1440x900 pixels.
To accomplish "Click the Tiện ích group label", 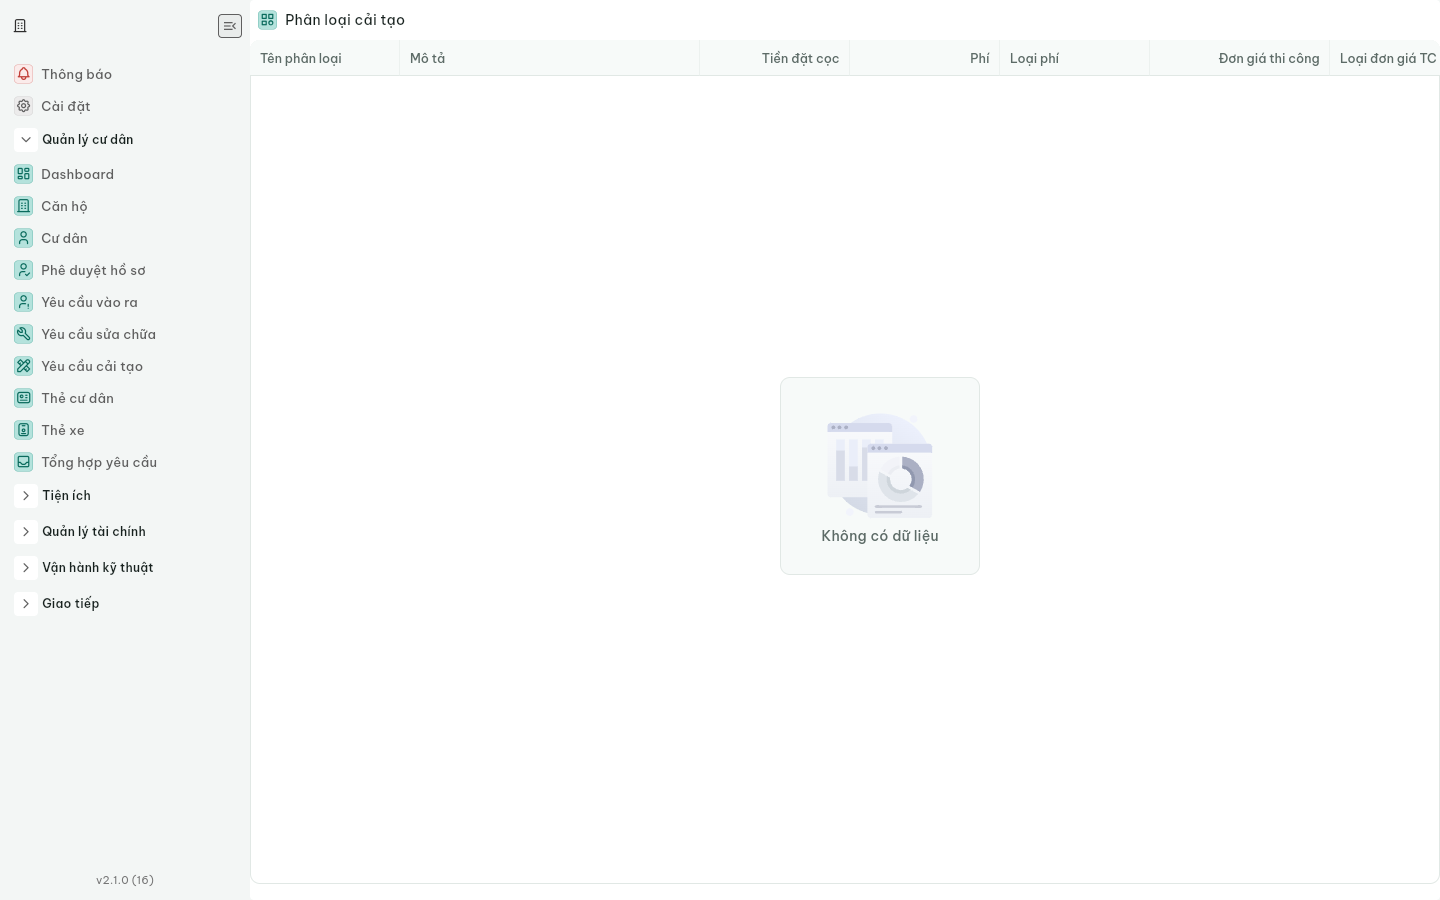I will point(66,496).
